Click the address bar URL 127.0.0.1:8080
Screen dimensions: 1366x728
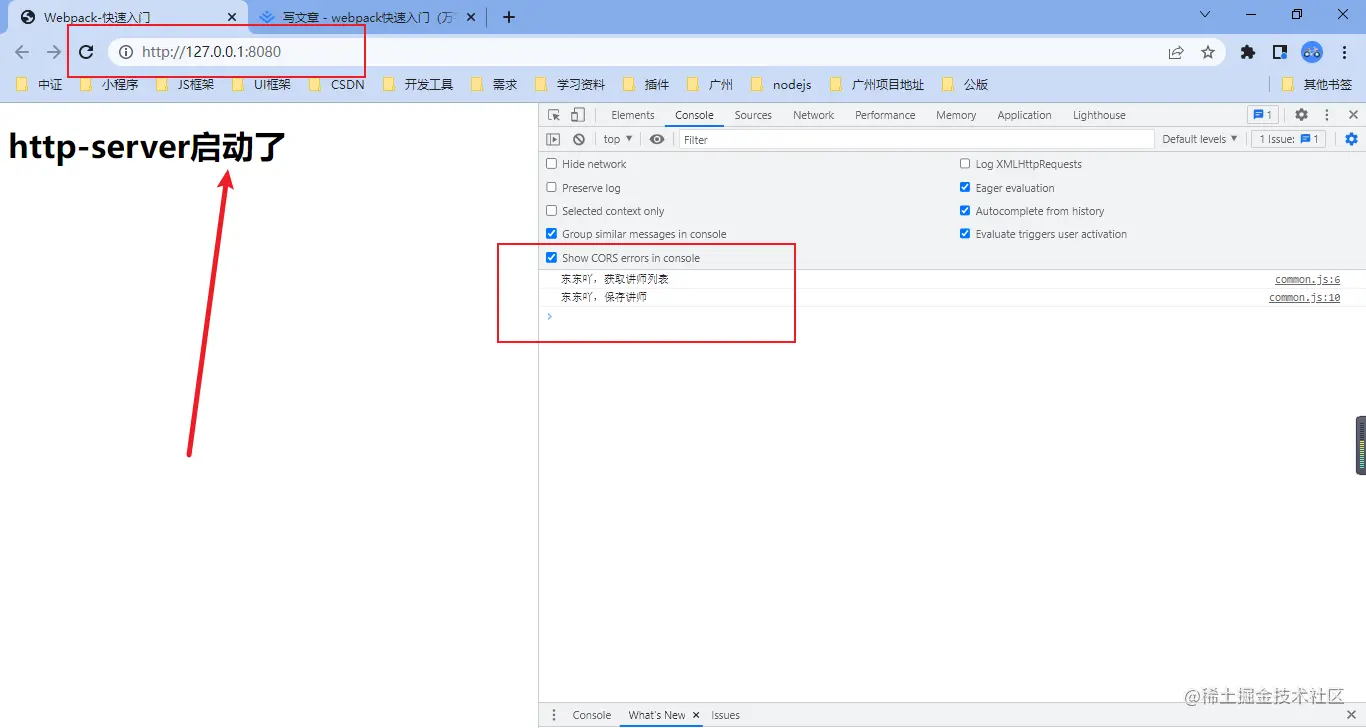(211, 52)
